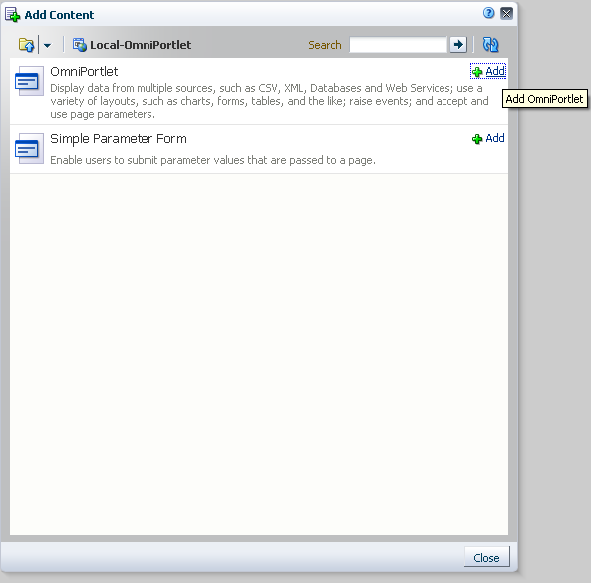Click the Local-OmniPortlet producer icon
Screen dimensions: 592x583
(x=80, y=45)
